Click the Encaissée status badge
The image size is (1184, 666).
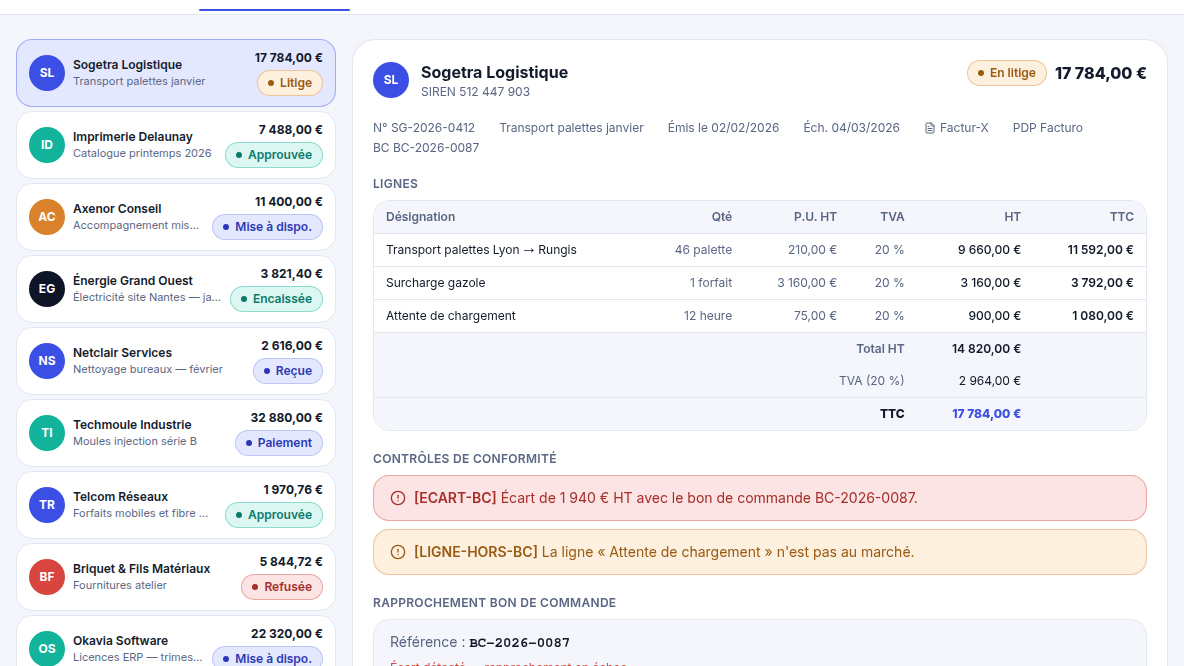276,299
